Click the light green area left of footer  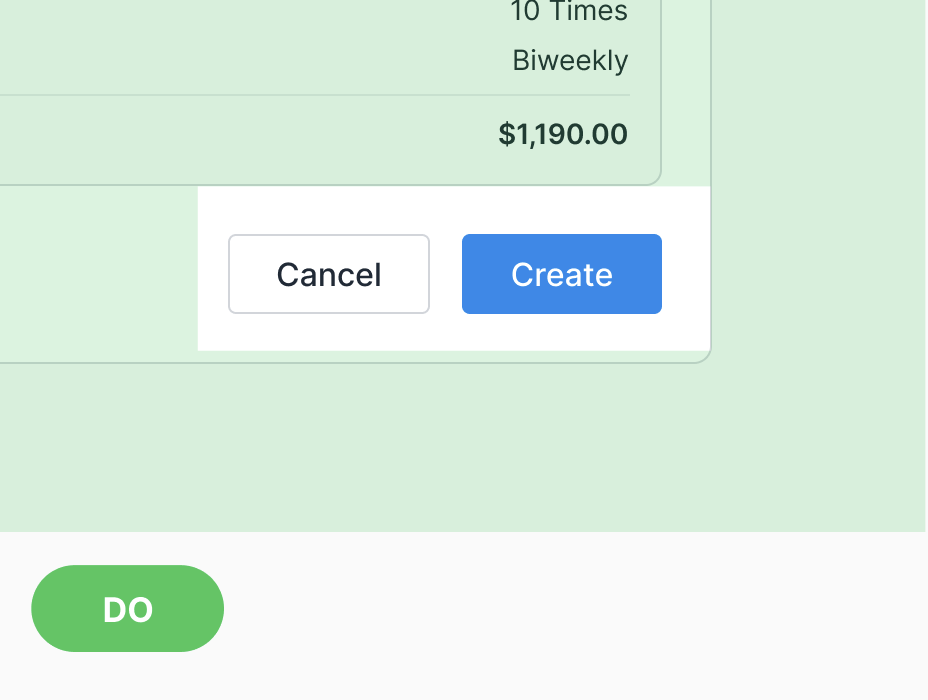pyautogui.click(x=100, y=270)
